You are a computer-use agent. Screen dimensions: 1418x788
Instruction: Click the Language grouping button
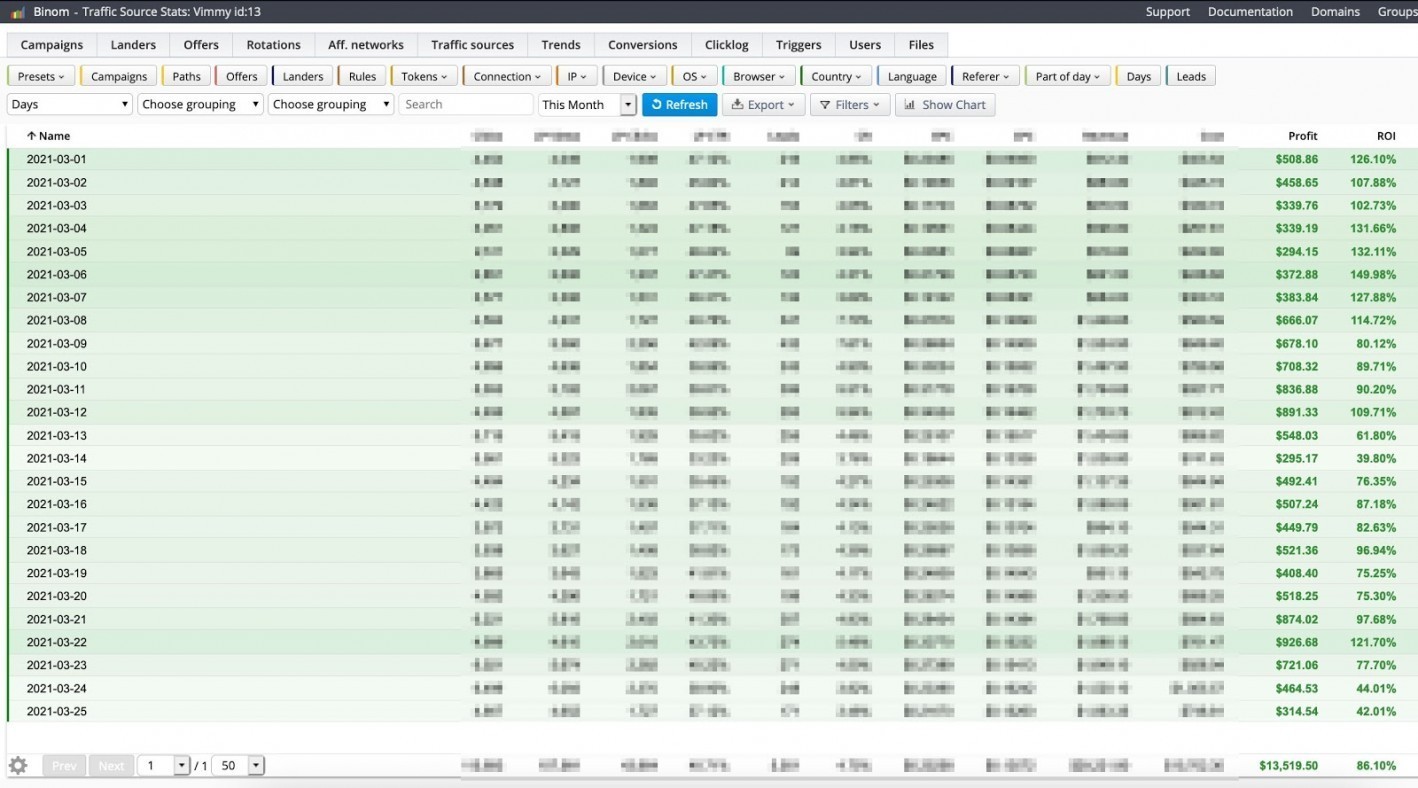912,76
